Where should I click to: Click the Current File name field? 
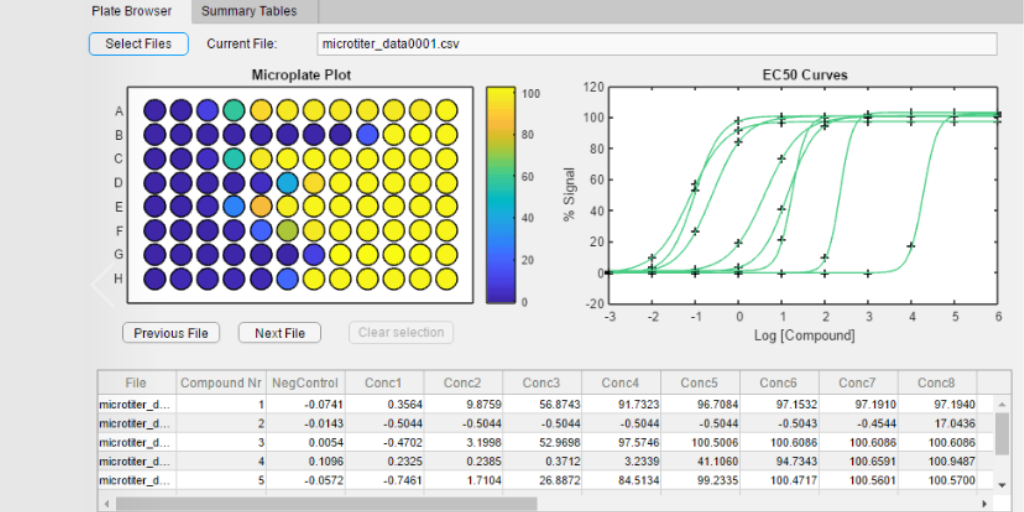[x=655, y=44]
